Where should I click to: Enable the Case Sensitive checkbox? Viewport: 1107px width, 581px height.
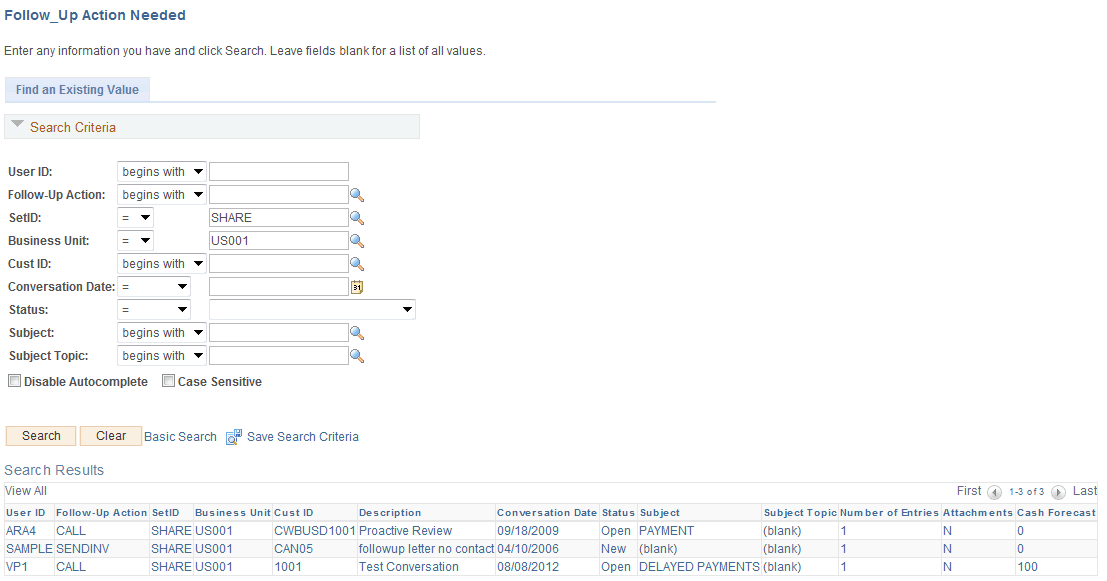pyautogui.click(x=168, y=380)
